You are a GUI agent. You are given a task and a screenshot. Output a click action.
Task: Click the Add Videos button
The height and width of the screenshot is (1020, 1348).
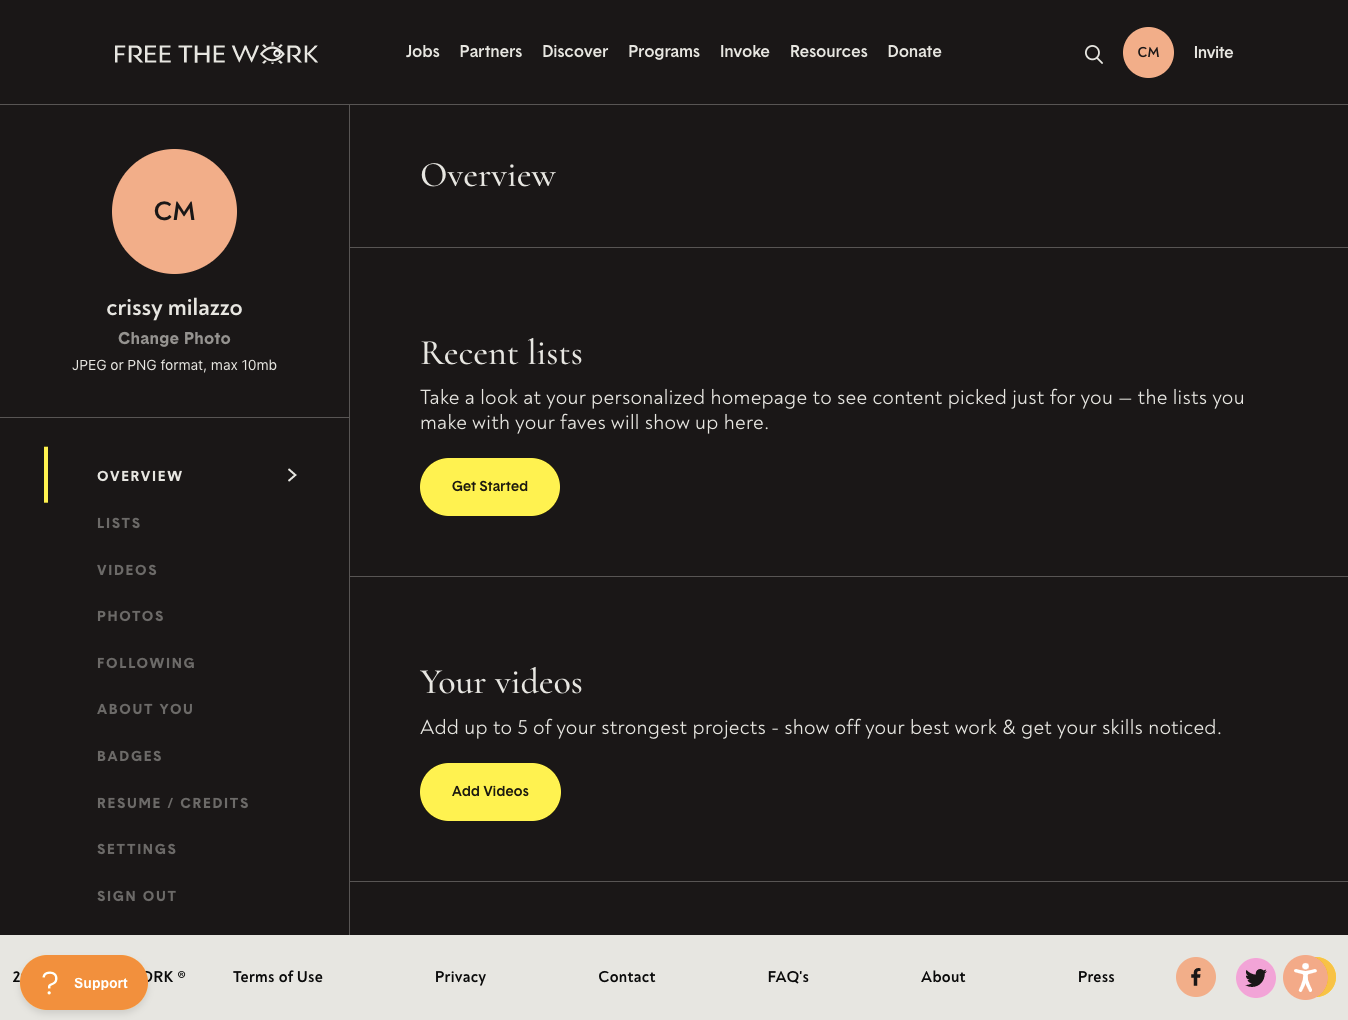[x=490, y=791]
